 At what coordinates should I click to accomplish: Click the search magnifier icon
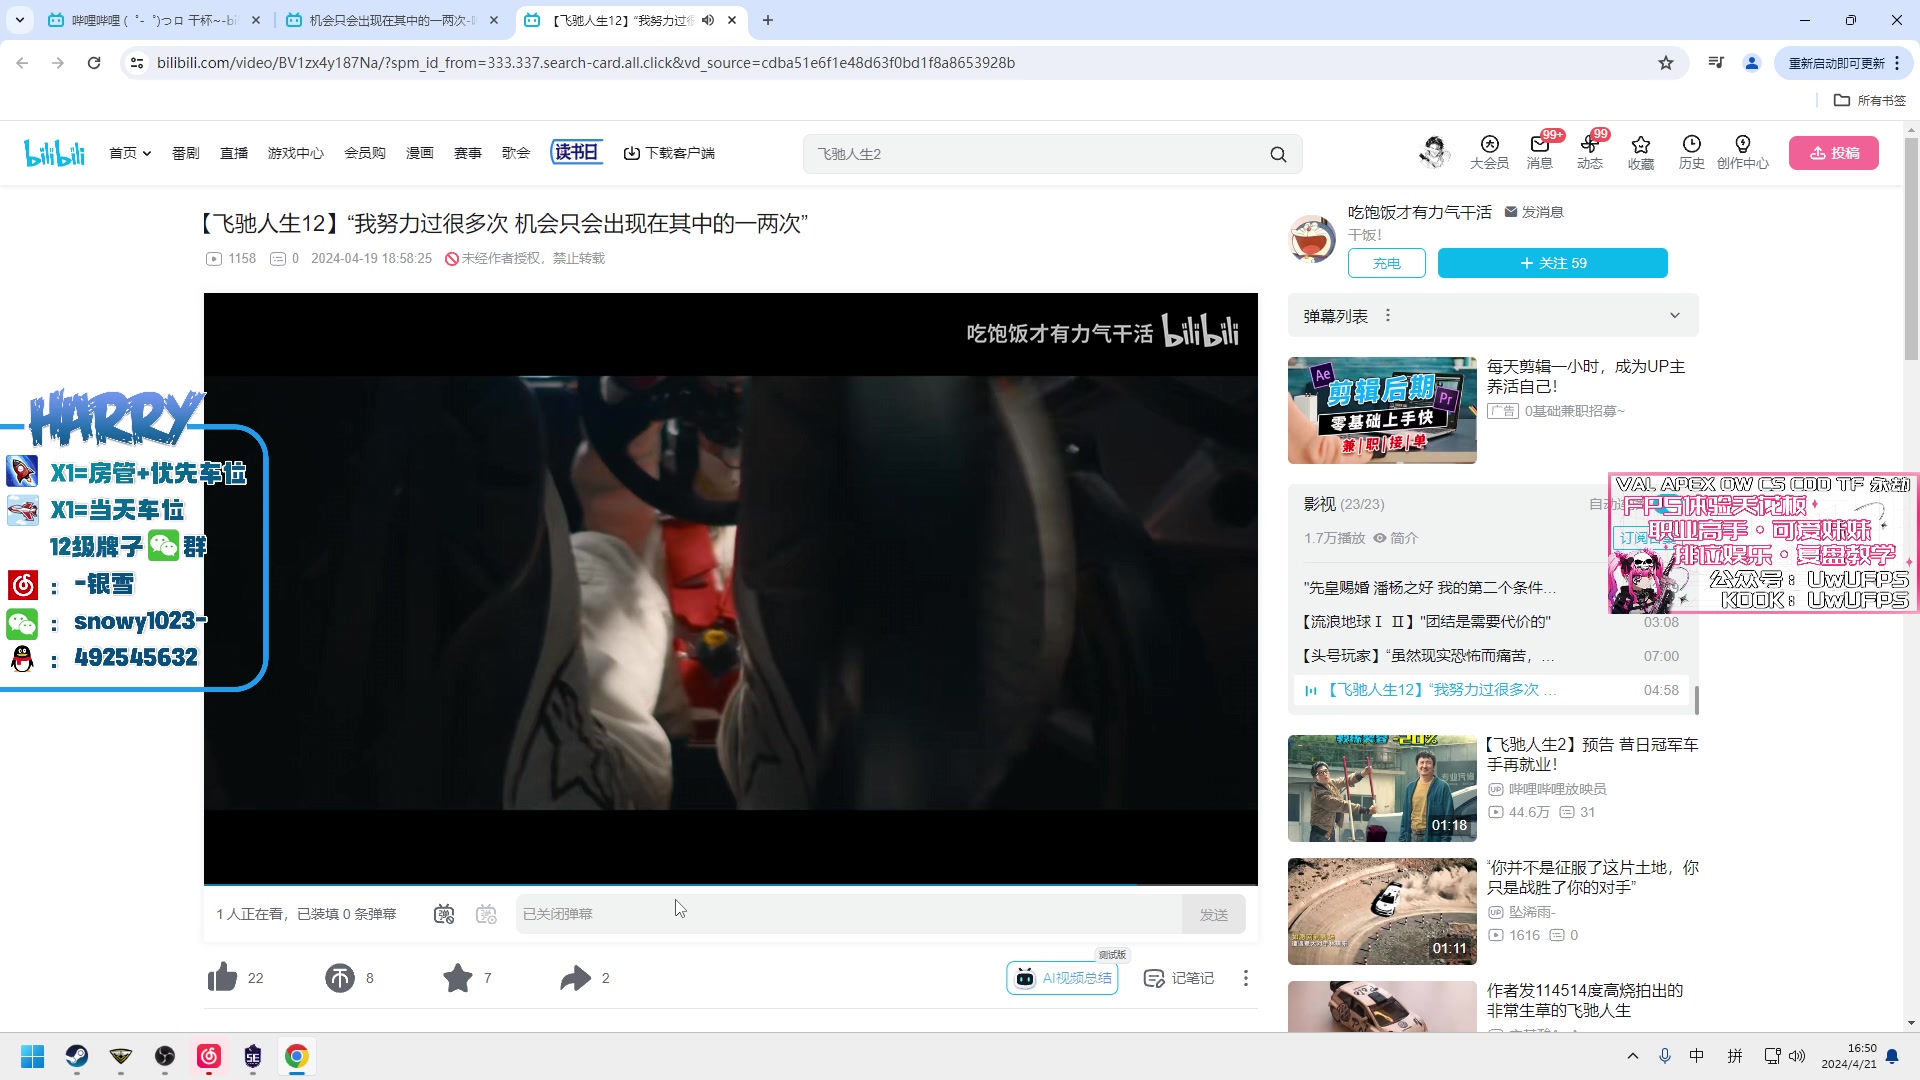click(x=1278, y=154)
